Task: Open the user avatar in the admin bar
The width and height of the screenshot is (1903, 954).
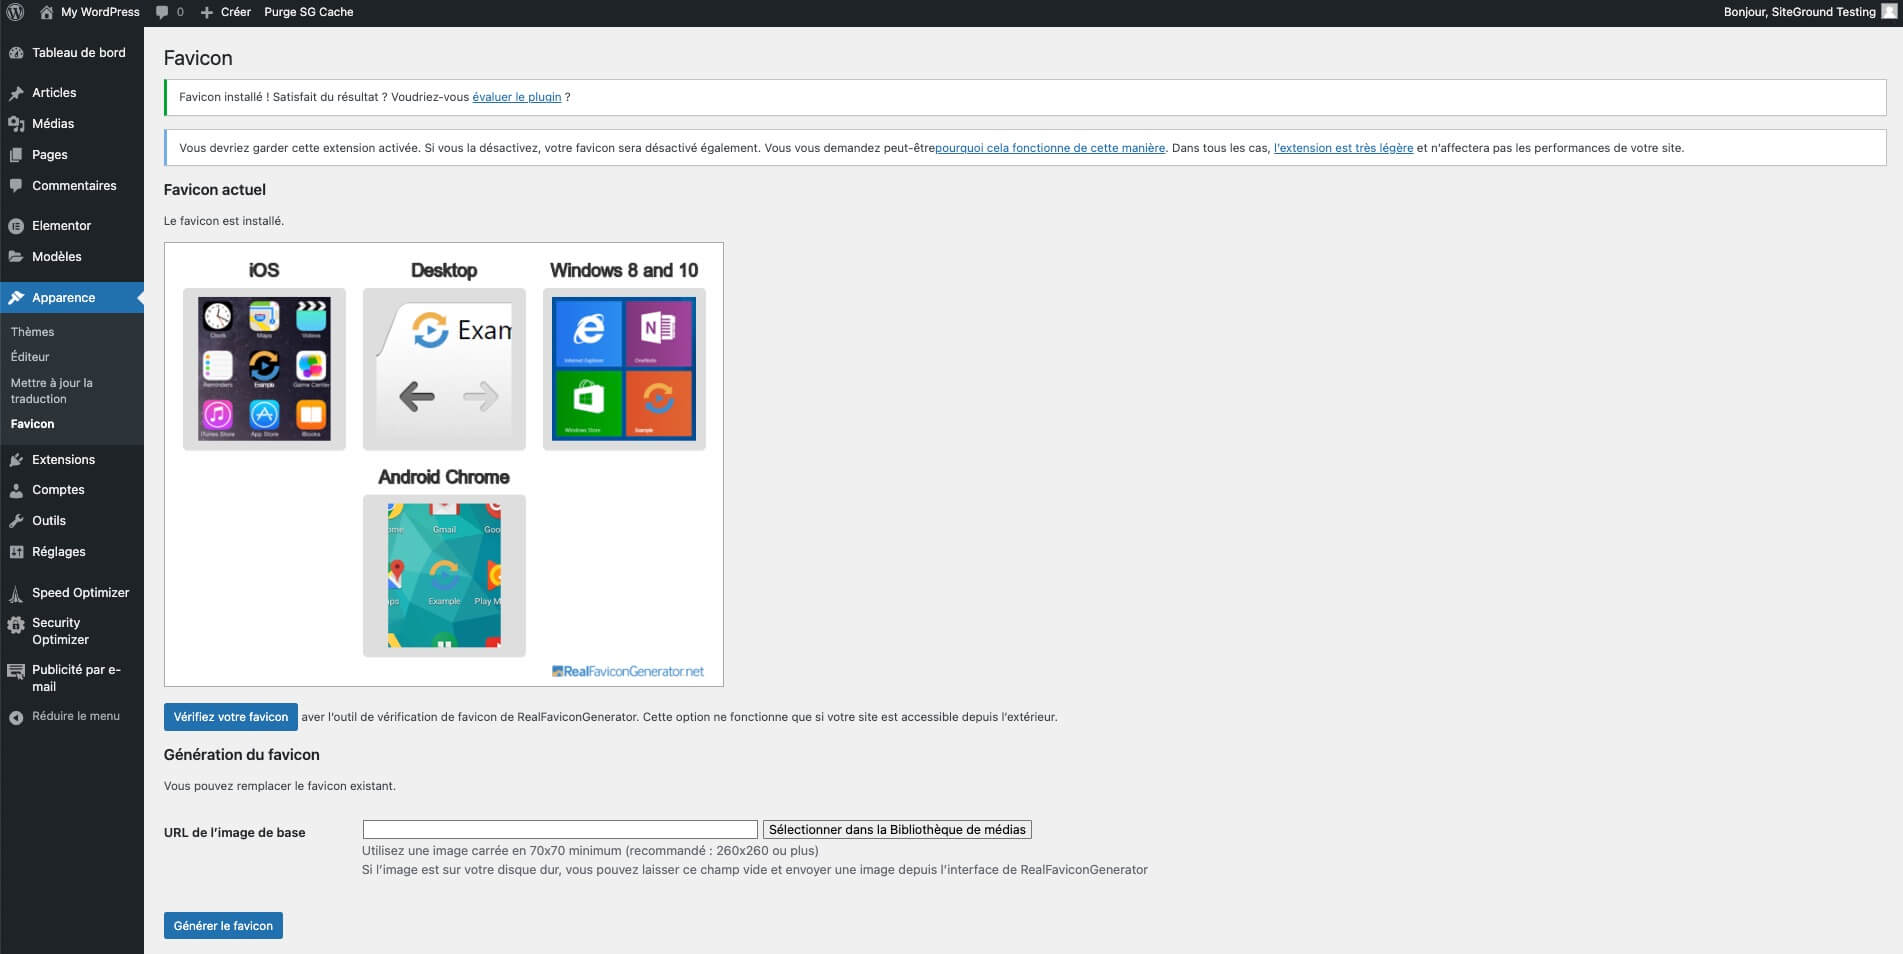Action: 1889,12
